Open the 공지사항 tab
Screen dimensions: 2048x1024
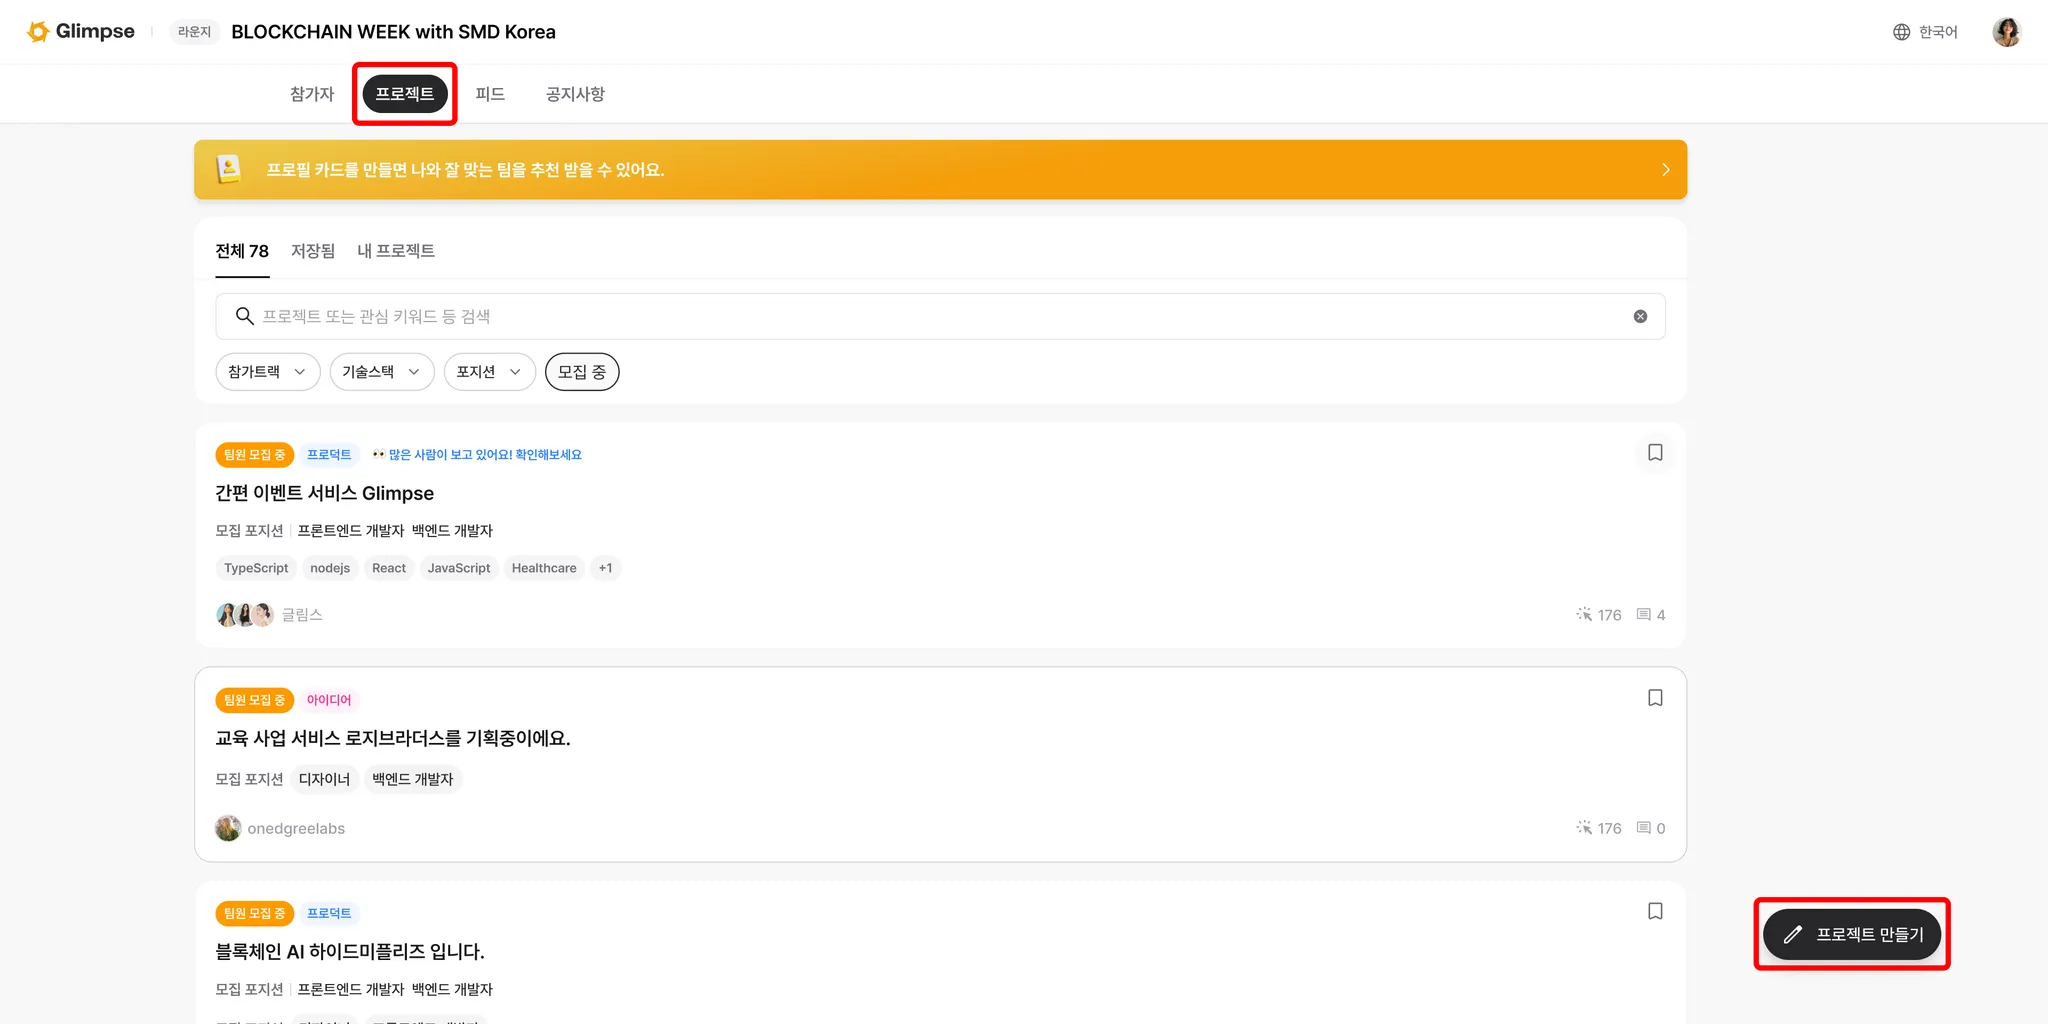click(575, 94)
